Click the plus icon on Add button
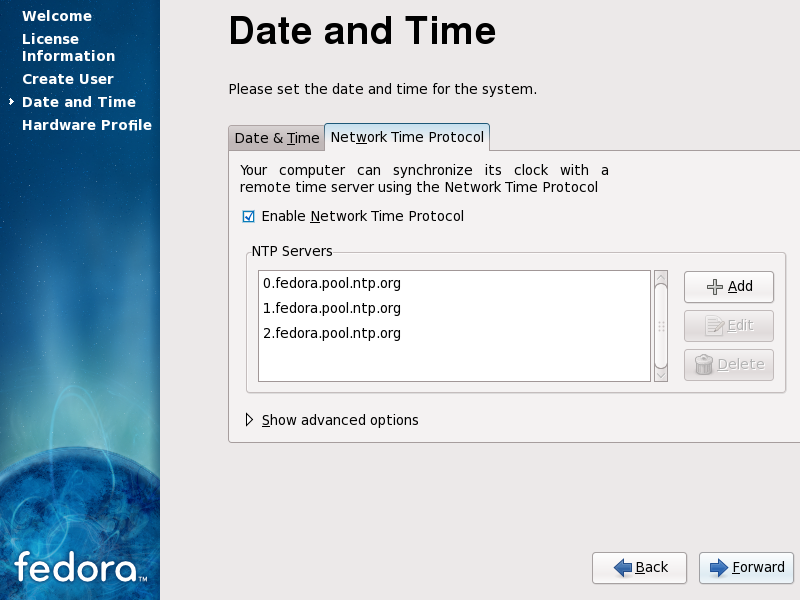 714,287
